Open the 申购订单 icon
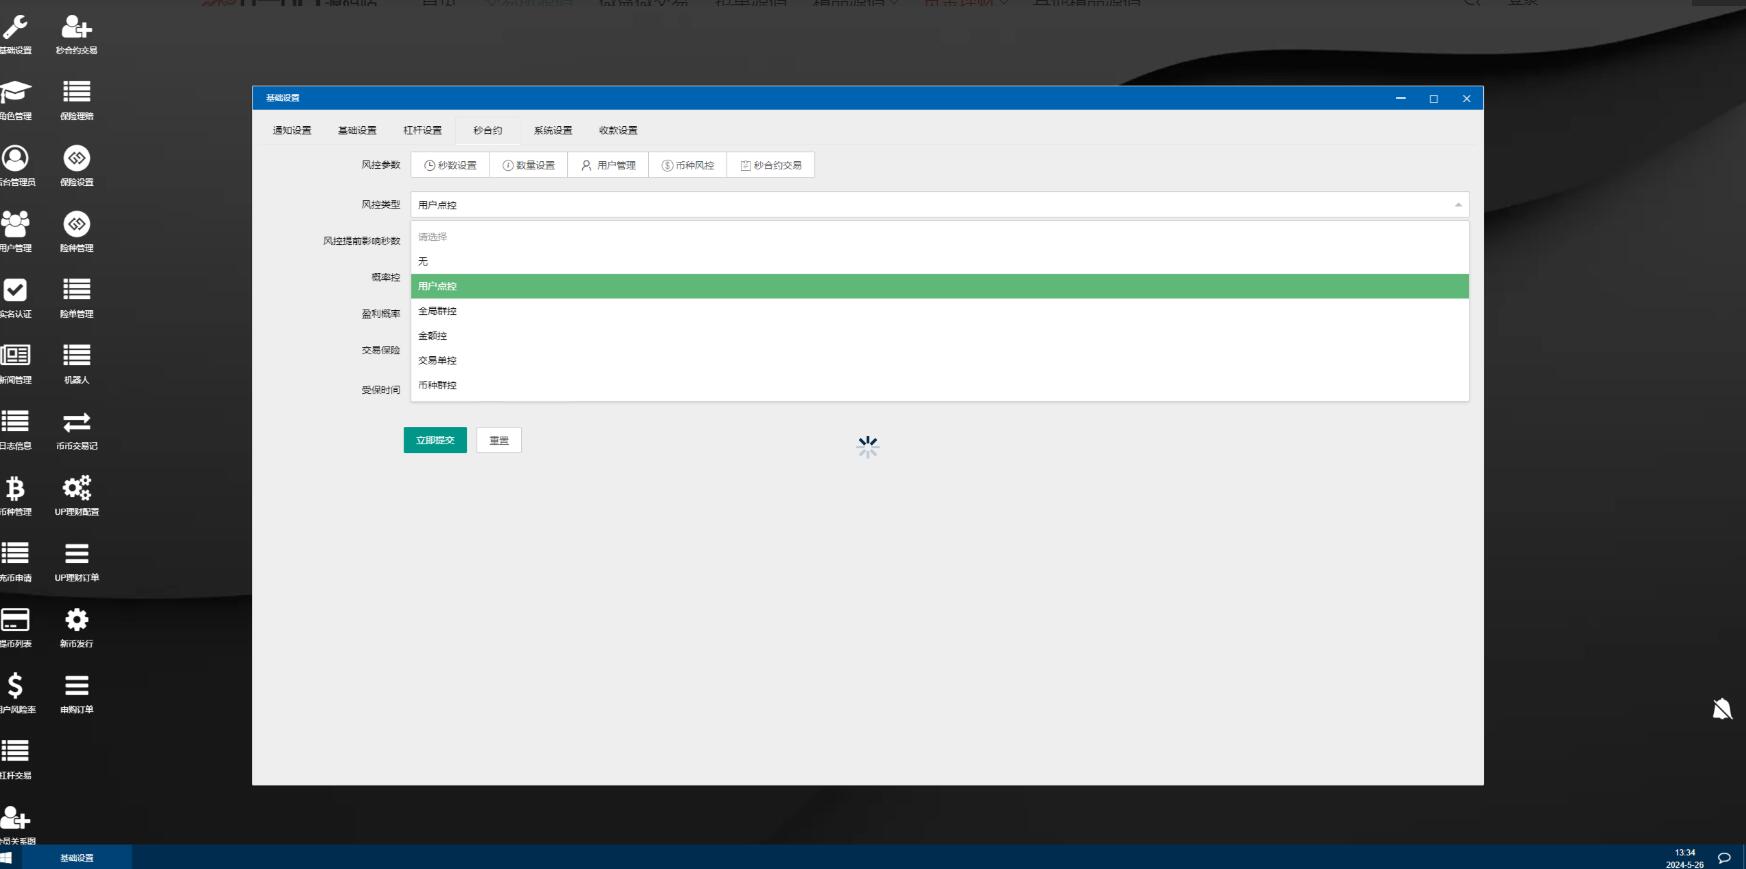 tap(76, 692)
